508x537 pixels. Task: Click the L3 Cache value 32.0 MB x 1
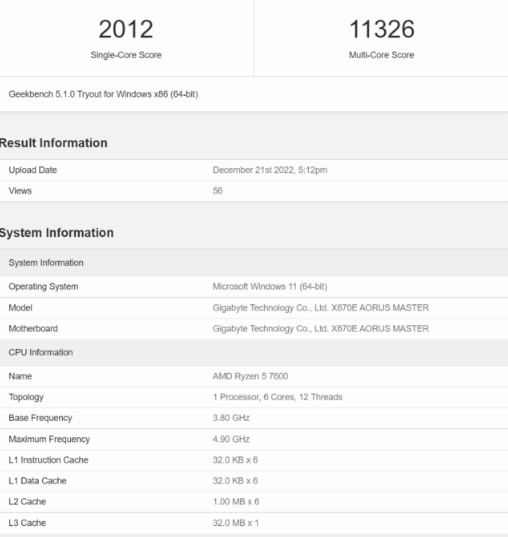tap(236, 523)
